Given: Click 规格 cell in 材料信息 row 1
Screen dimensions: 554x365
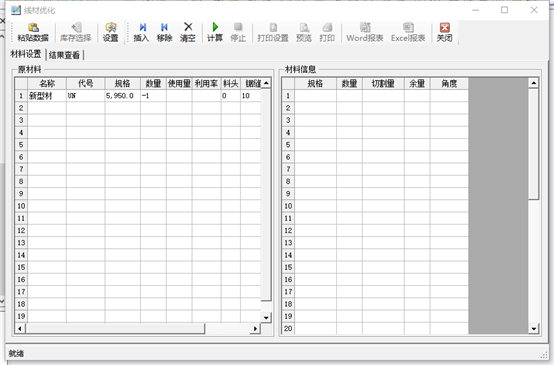Looking at the screenshot, I should (316, 96).
